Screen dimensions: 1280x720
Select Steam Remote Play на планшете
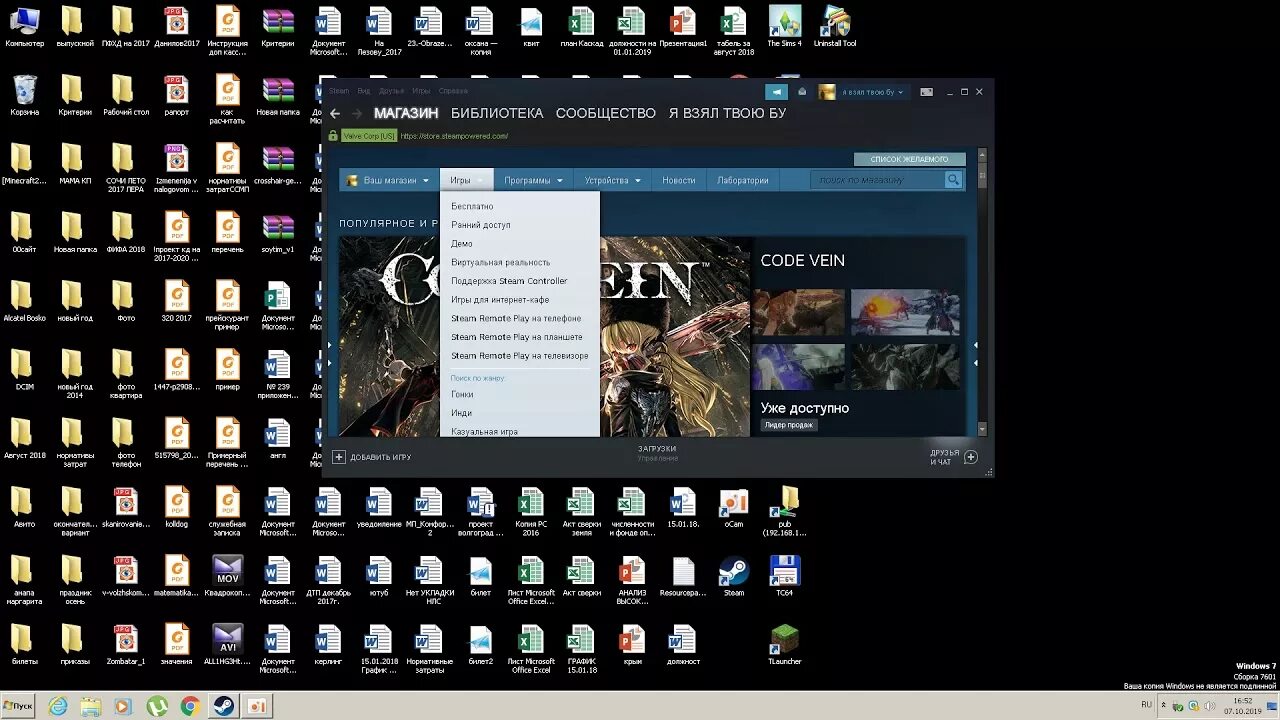point(517,337)
